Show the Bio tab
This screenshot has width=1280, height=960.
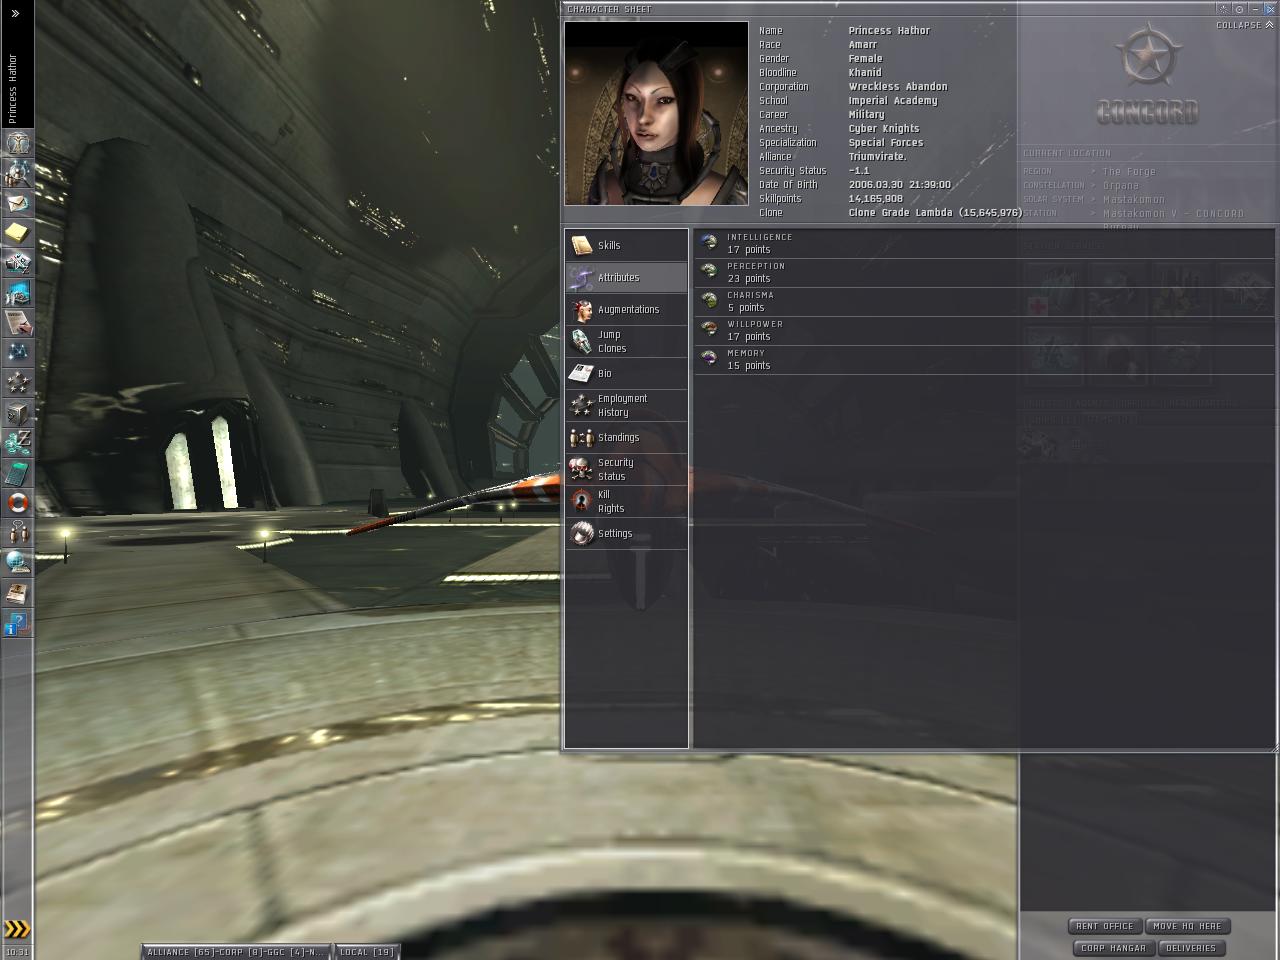pyautogui.click(x=626, y=373)
